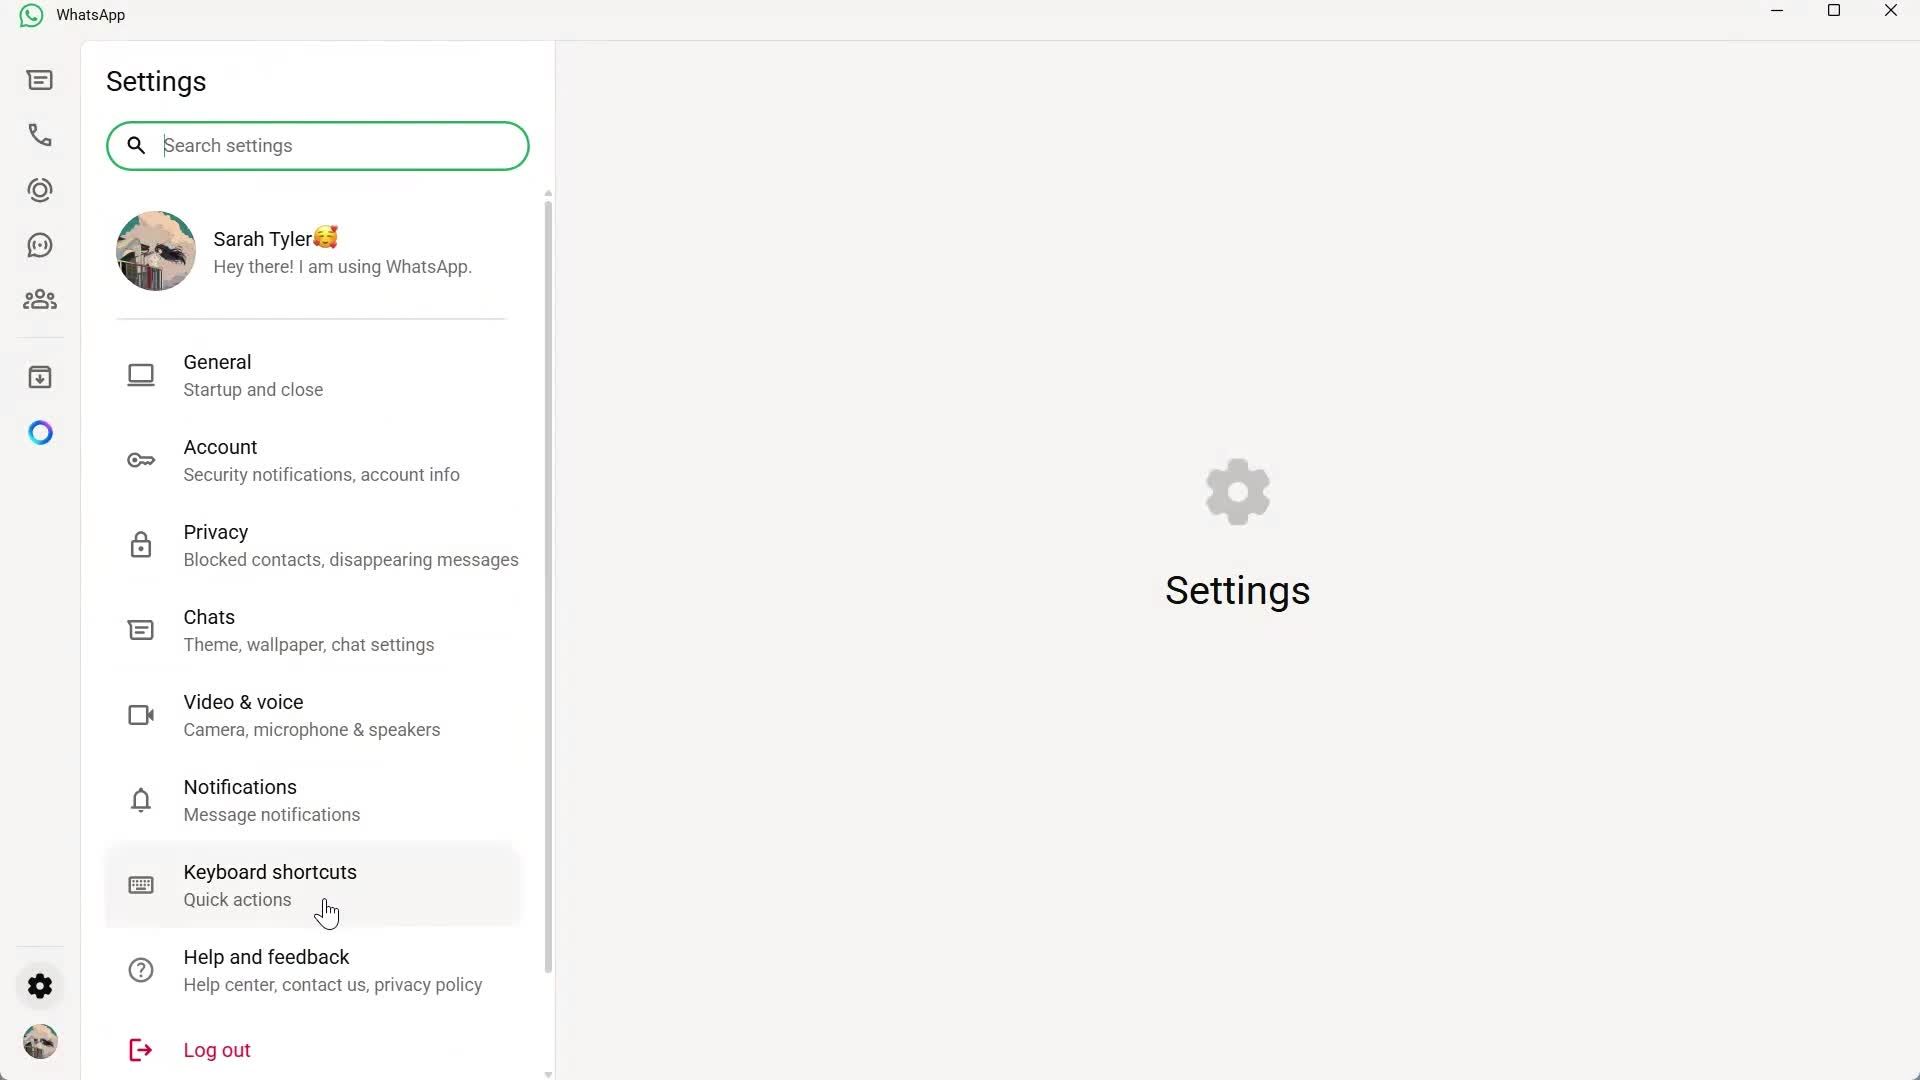The height and width of the screenshot is (1080, 1920).
Task: Open your profile picture in sidebar
Action: (x=39, y=1041)
